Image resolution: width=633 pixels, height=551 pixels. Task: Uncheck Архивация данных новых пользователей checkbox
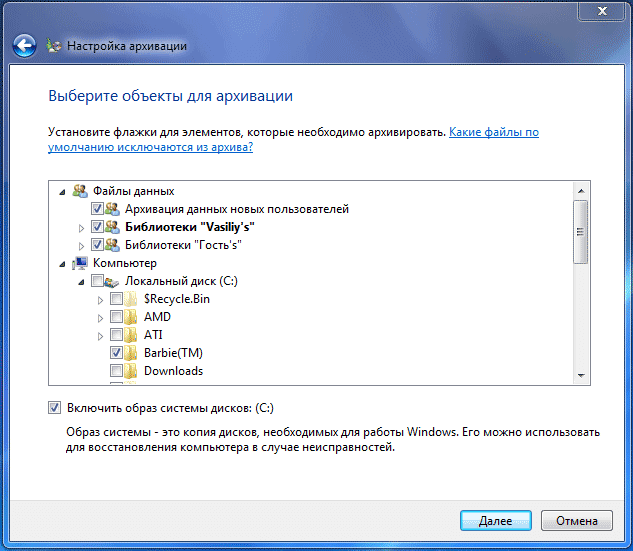click(97, 209)
